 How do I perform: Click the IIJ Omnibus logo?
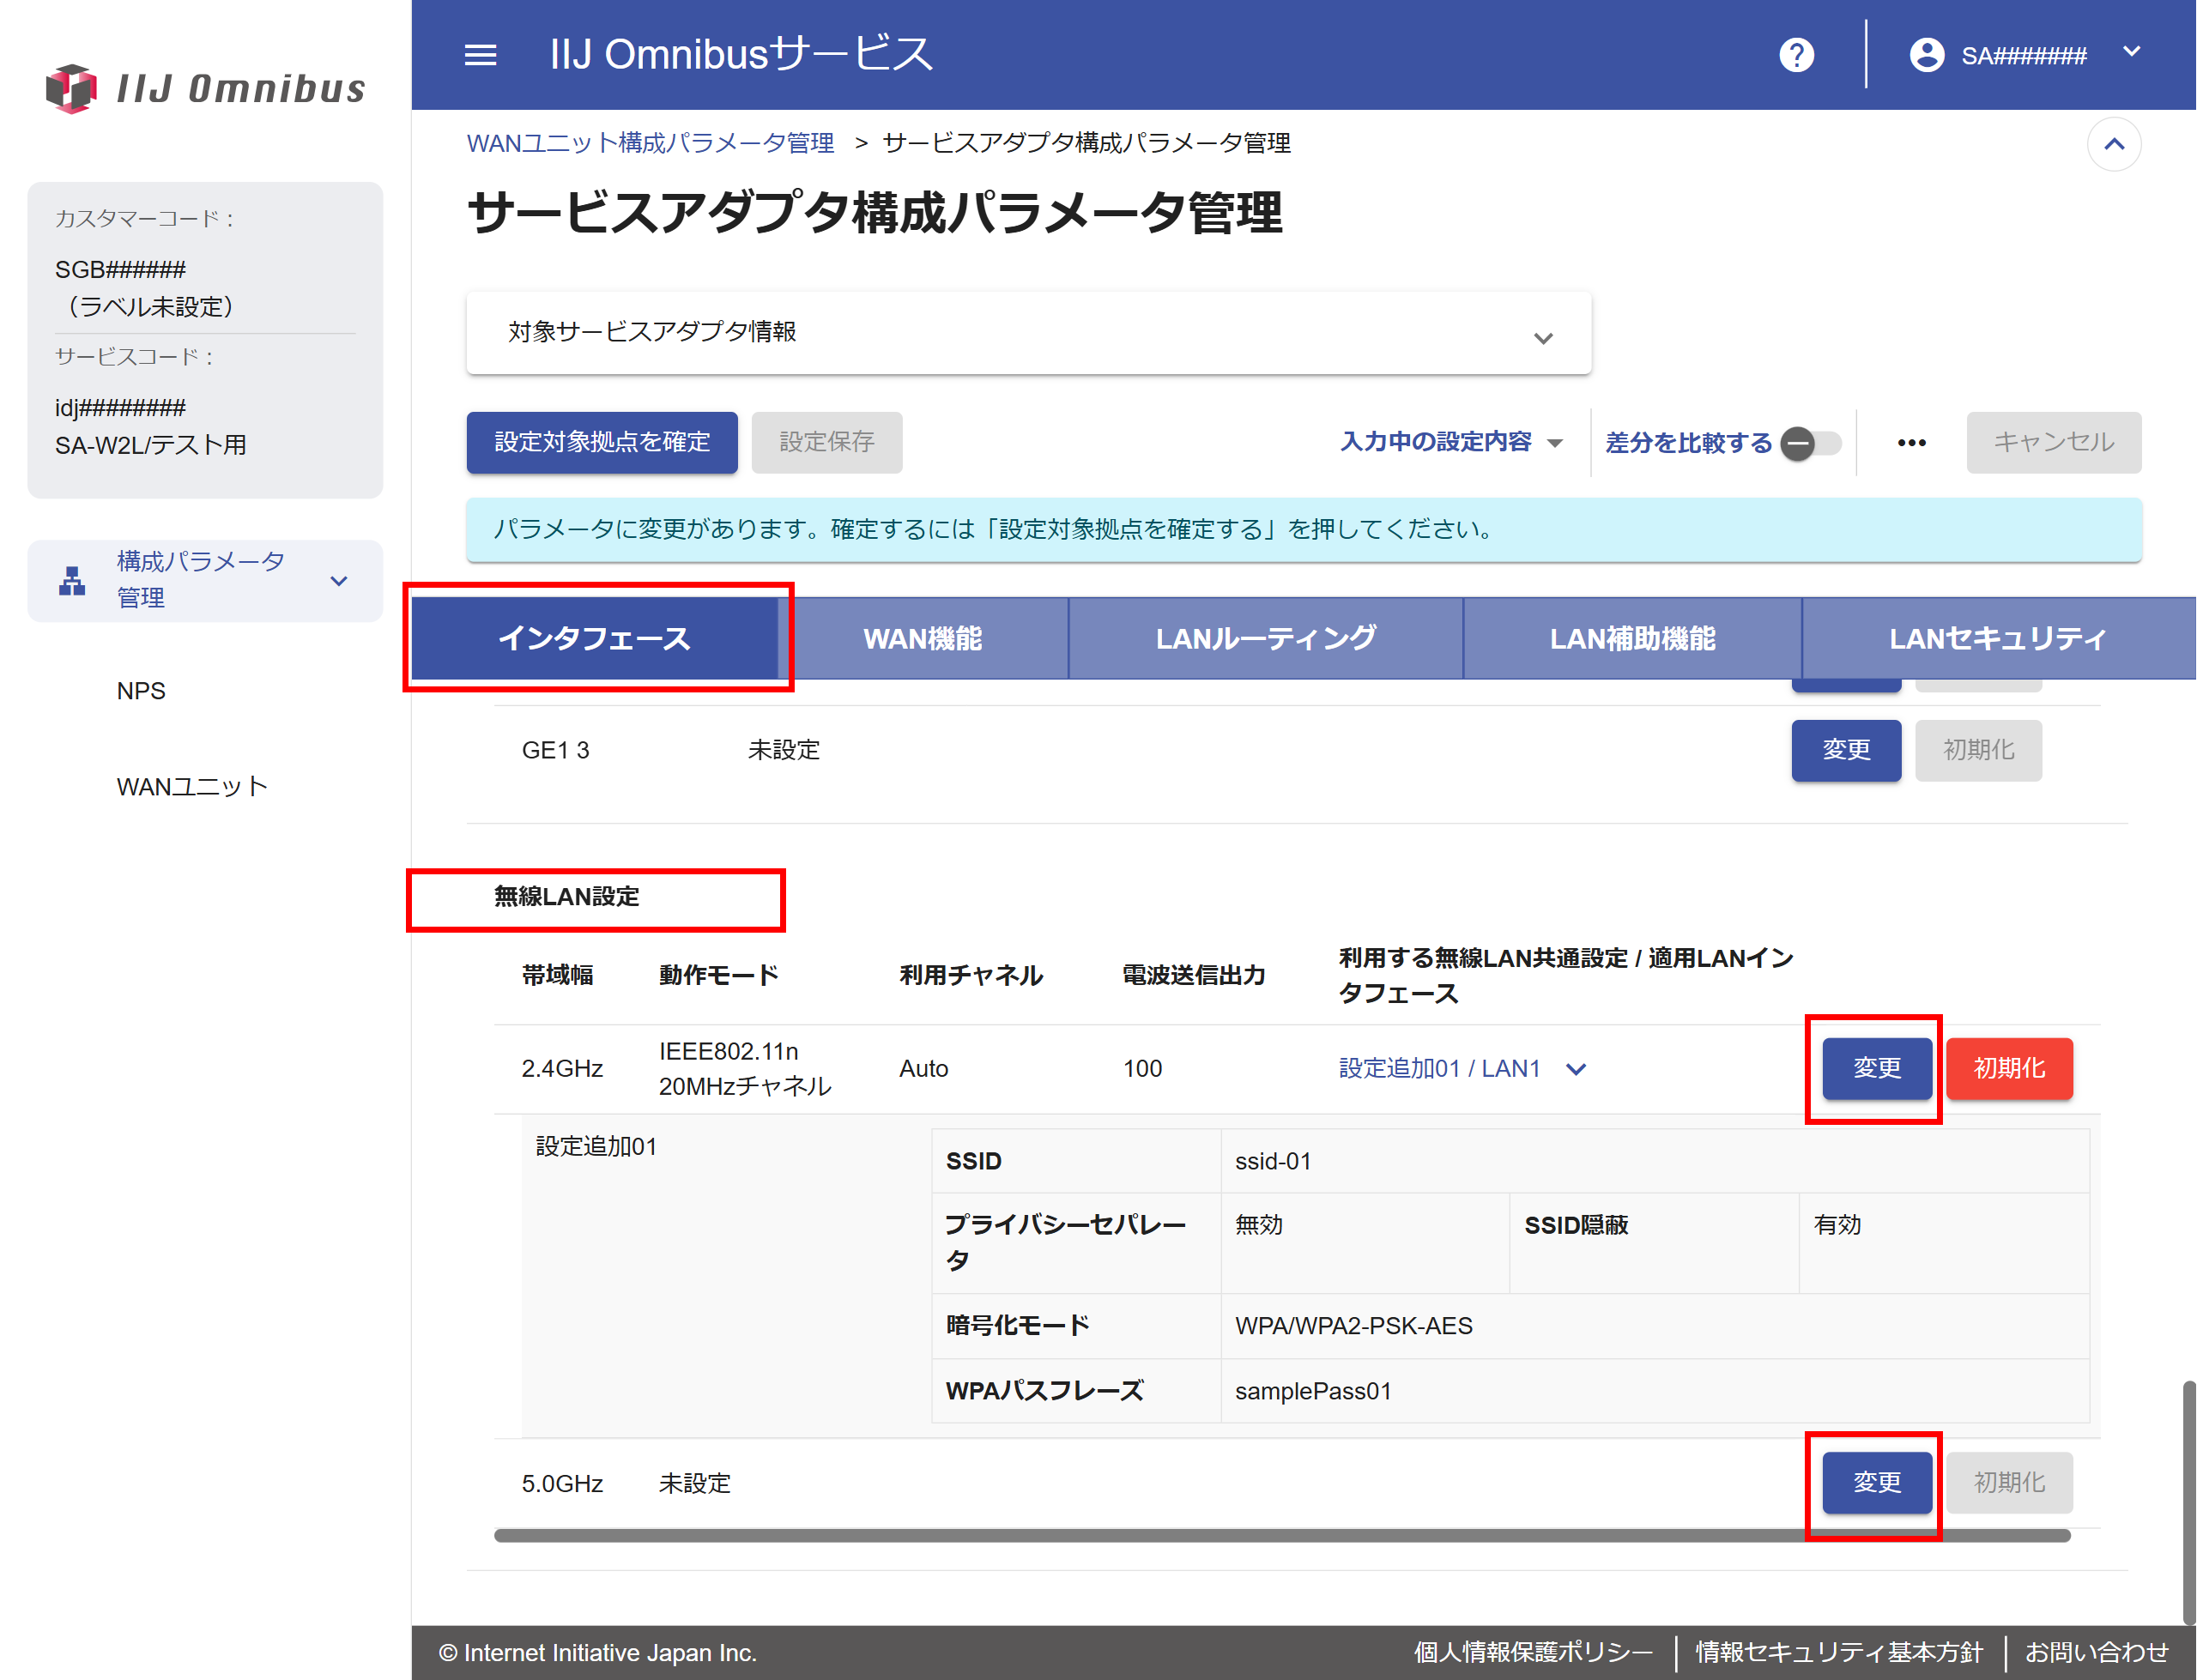(x=206, y=89)
